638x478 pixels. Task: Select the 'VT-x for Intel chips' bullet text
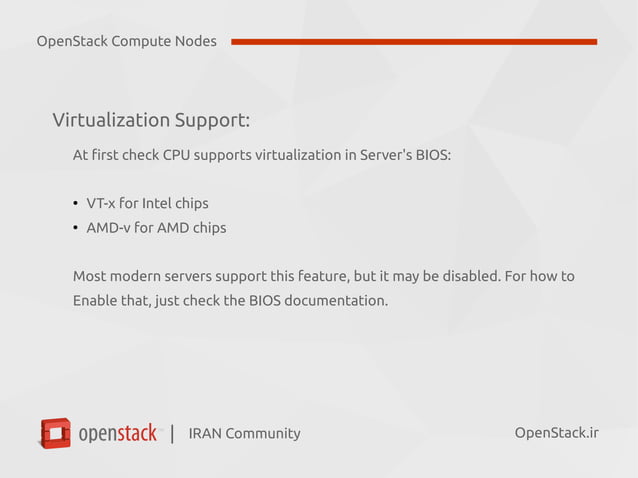[x=147, y=204]
